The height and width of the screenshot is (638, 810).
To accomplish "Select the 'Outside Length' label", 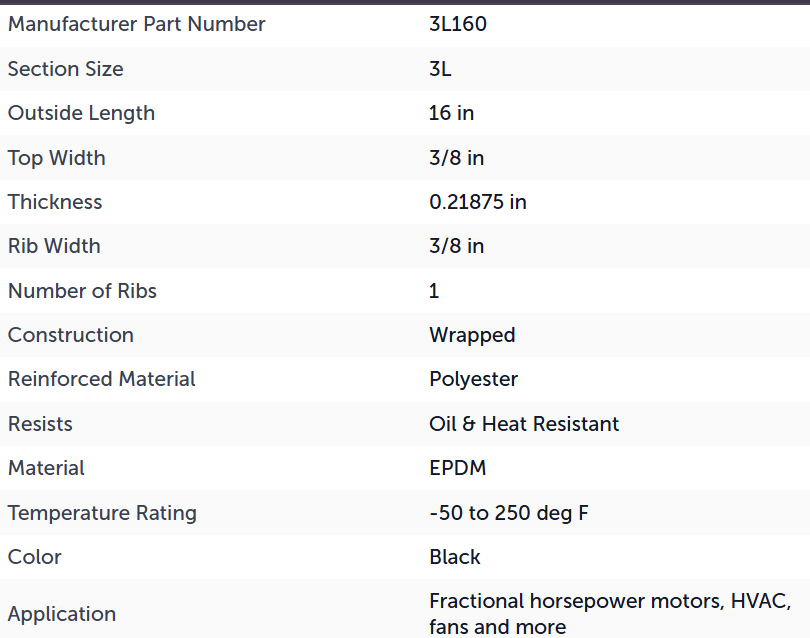I will [81, 114].
